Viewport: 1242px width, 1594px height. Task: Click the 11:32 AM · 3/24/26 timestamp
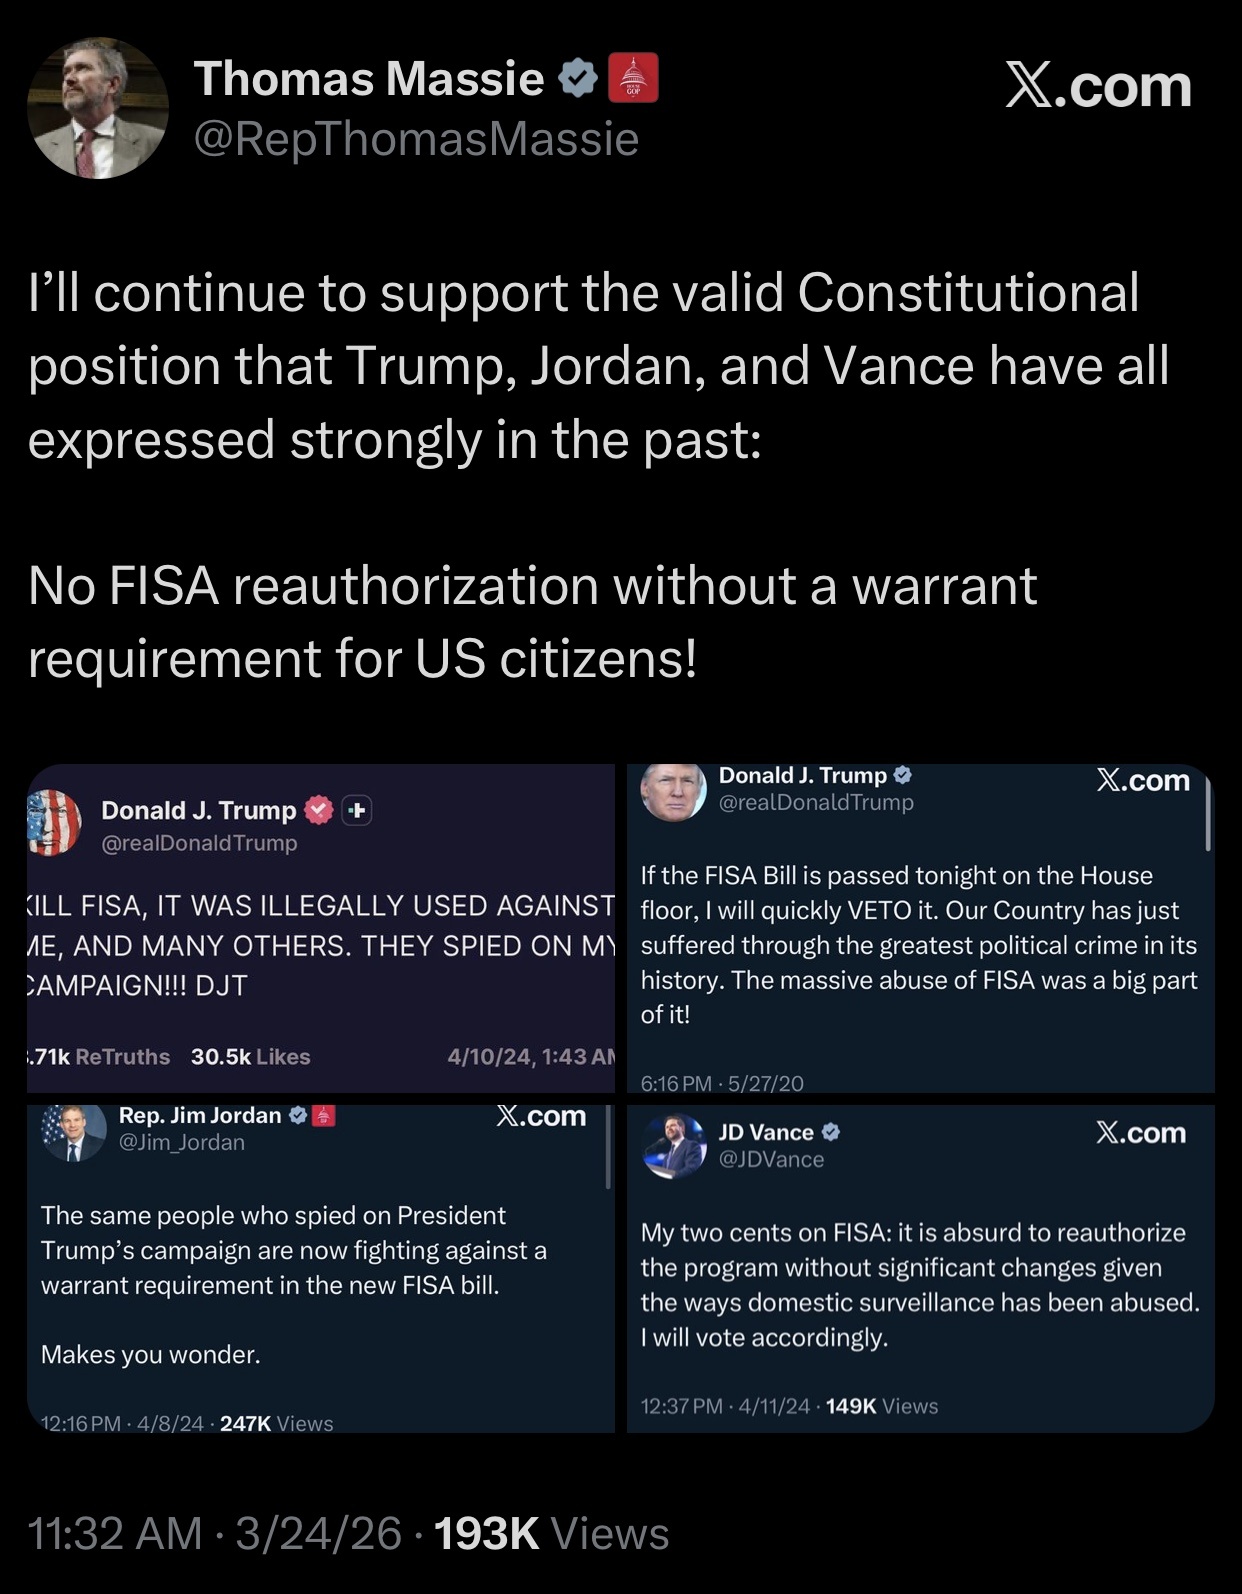point(215,1533)
